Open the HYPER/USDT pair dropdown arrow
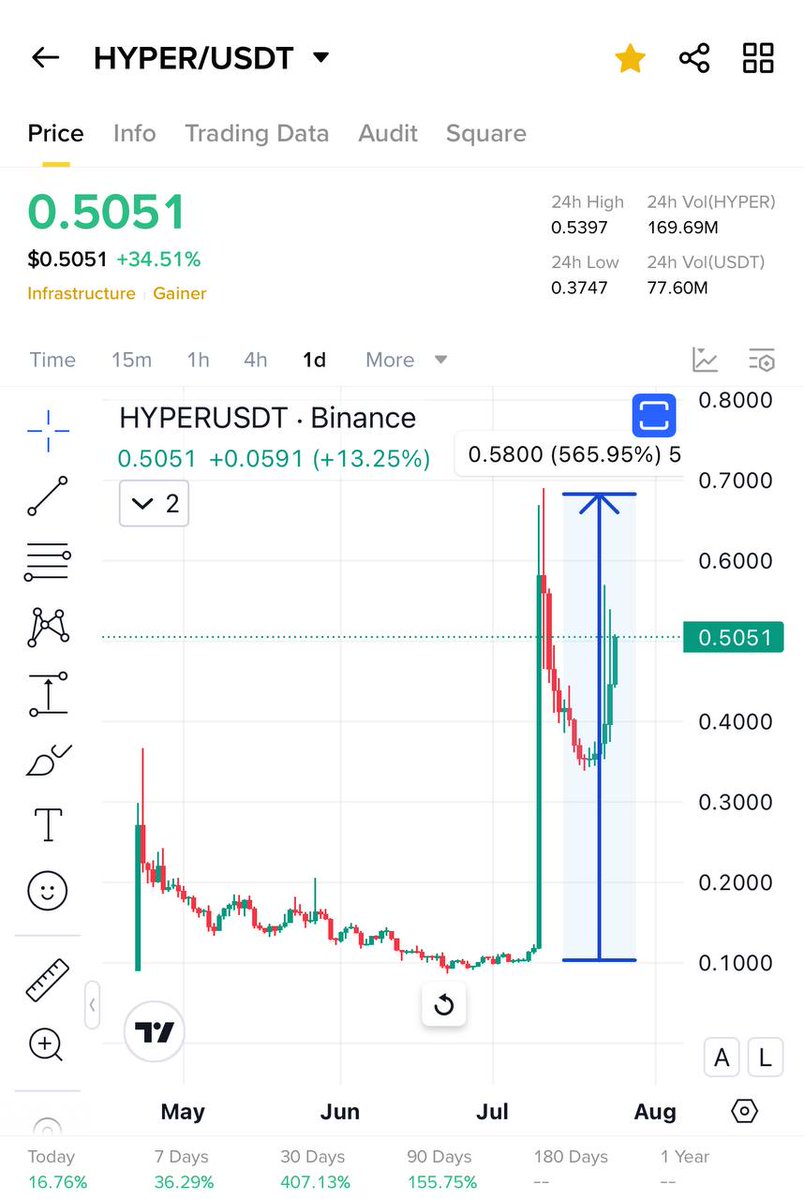The height and width of the screenshot is (1199, 804). 321,57
